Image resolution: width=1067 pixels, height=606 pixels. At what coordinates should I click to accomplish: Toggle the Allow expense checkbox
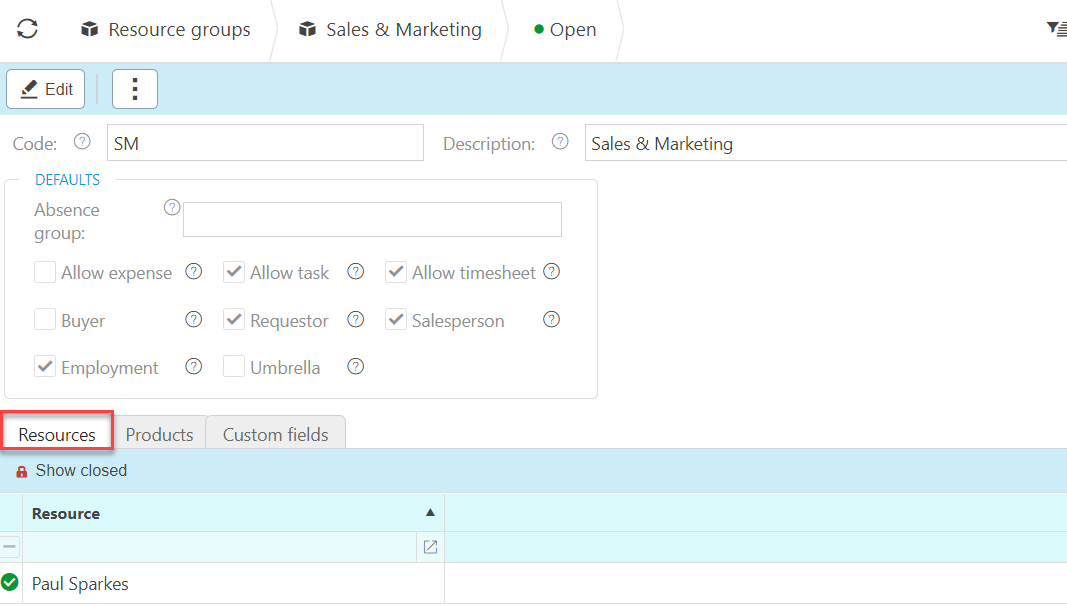pos(45,272)
